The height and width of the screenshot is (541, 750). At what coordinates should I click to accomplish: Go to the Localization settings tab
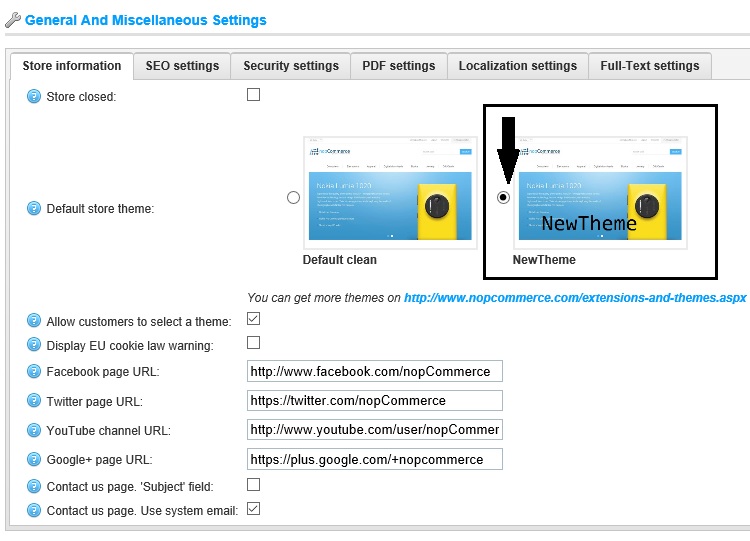coord(517,66)
